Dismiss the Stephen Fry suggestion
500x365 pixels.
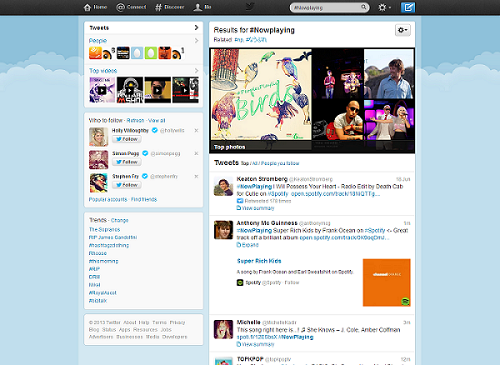(x=196, y=176)
